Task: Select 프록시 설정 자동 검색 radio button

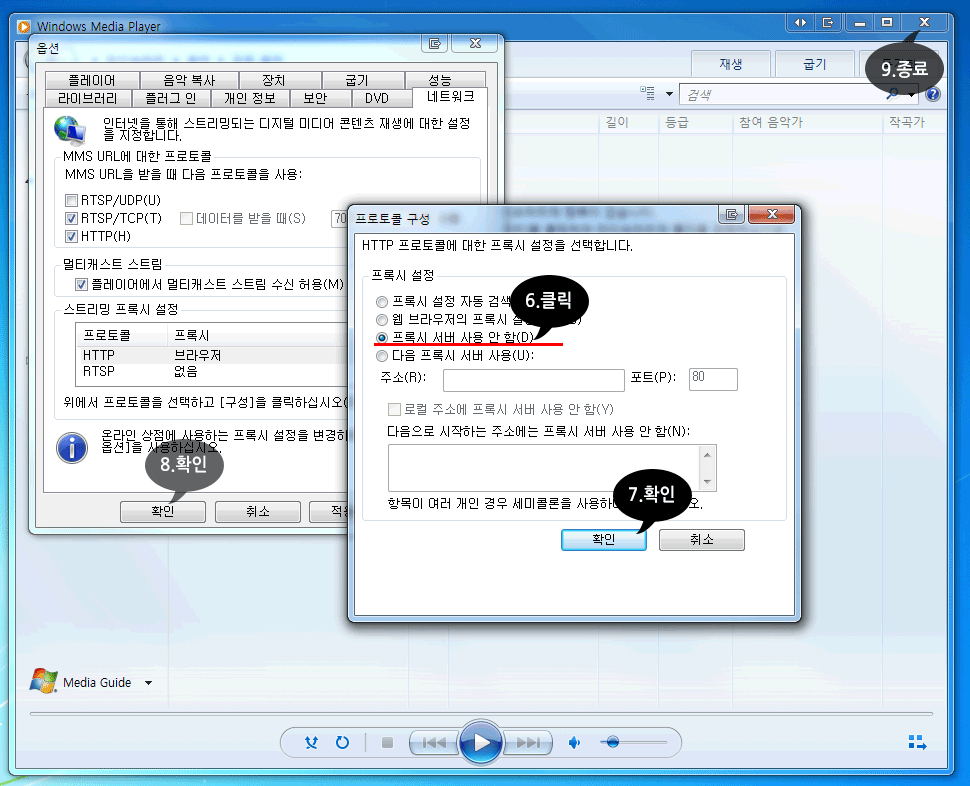Action: click(382, 302)
